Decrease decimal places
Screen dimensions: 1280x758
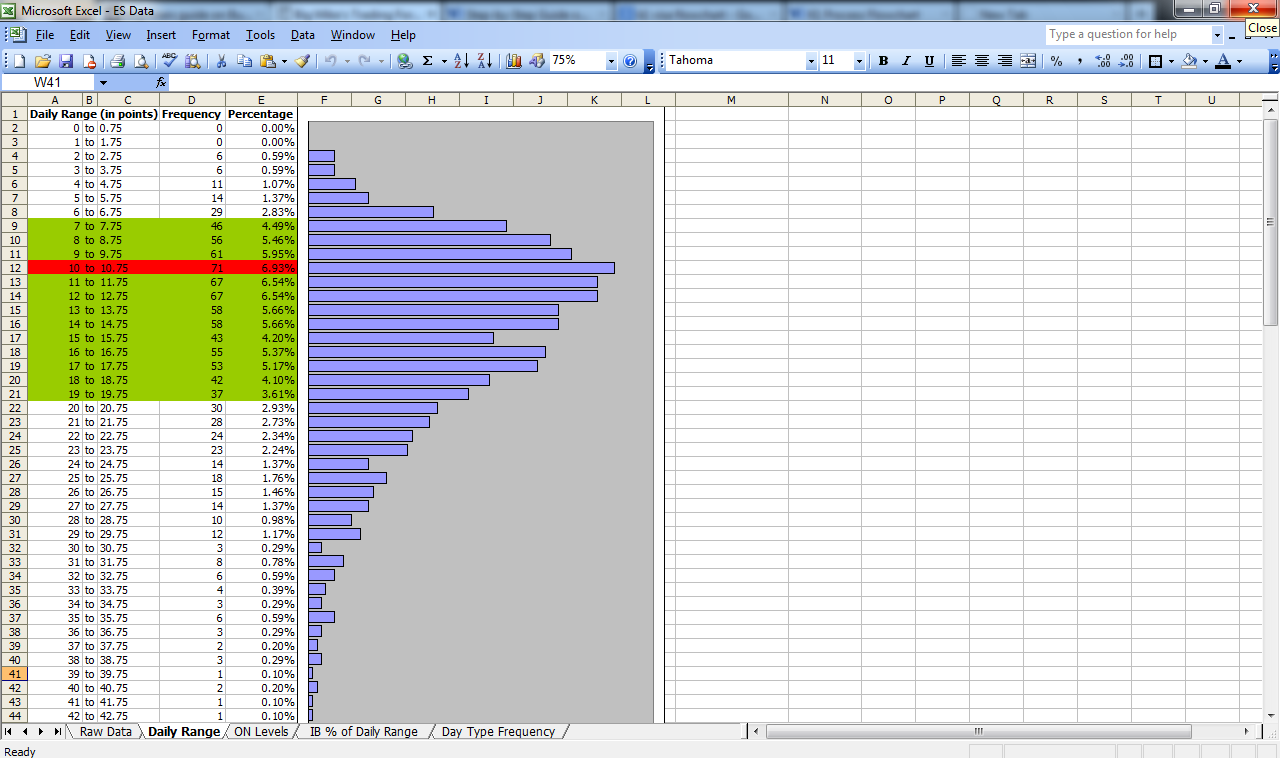[1126, 61]
